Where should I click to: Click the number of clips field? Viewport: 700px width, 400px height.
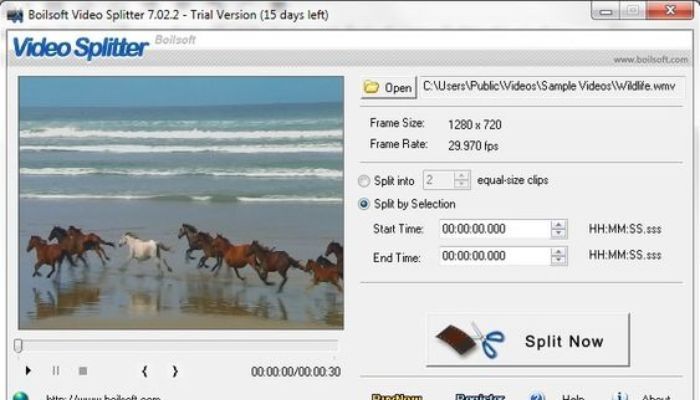[438, 180]
